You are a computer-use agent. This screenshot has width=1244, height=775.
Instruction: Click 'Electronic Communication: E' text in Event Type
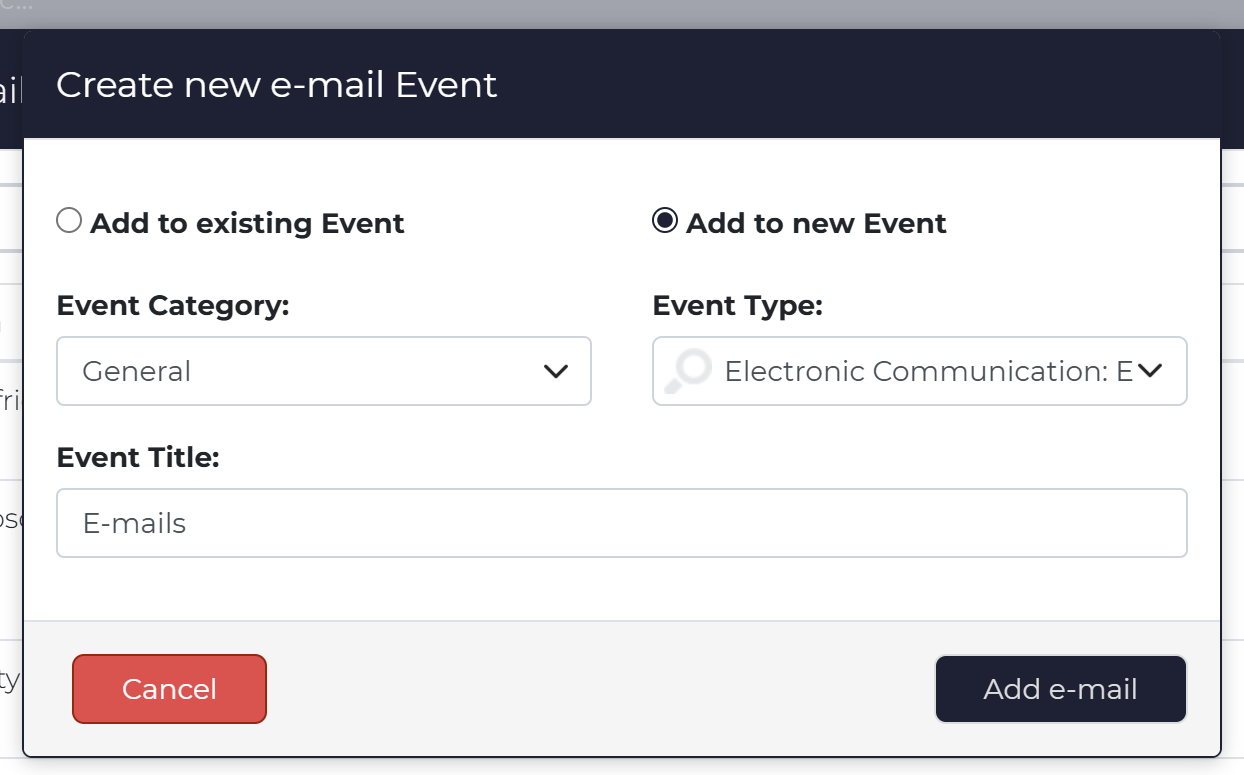tap(928, 372)
